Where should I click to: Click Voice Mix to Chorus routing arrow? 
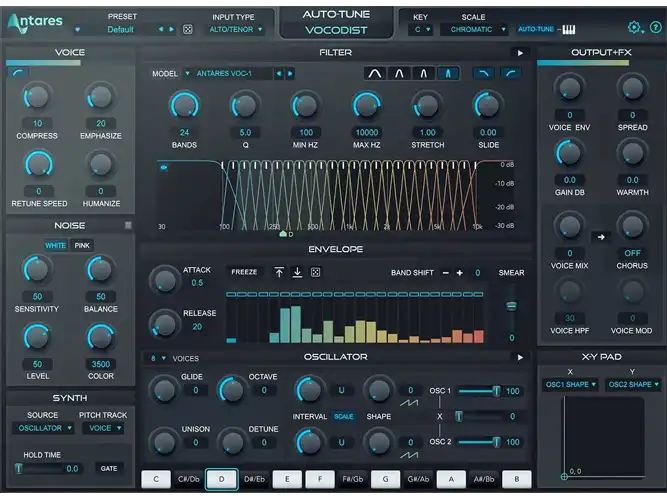[601, 237]
